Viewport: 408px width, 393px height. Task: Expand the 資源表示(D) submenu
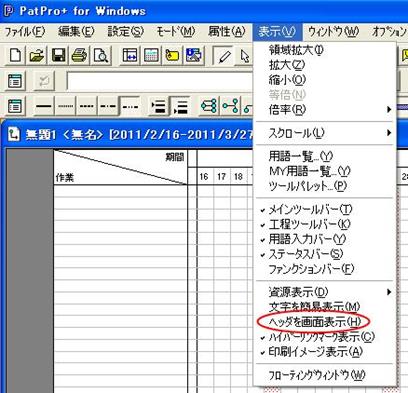(x=325, y=292)
